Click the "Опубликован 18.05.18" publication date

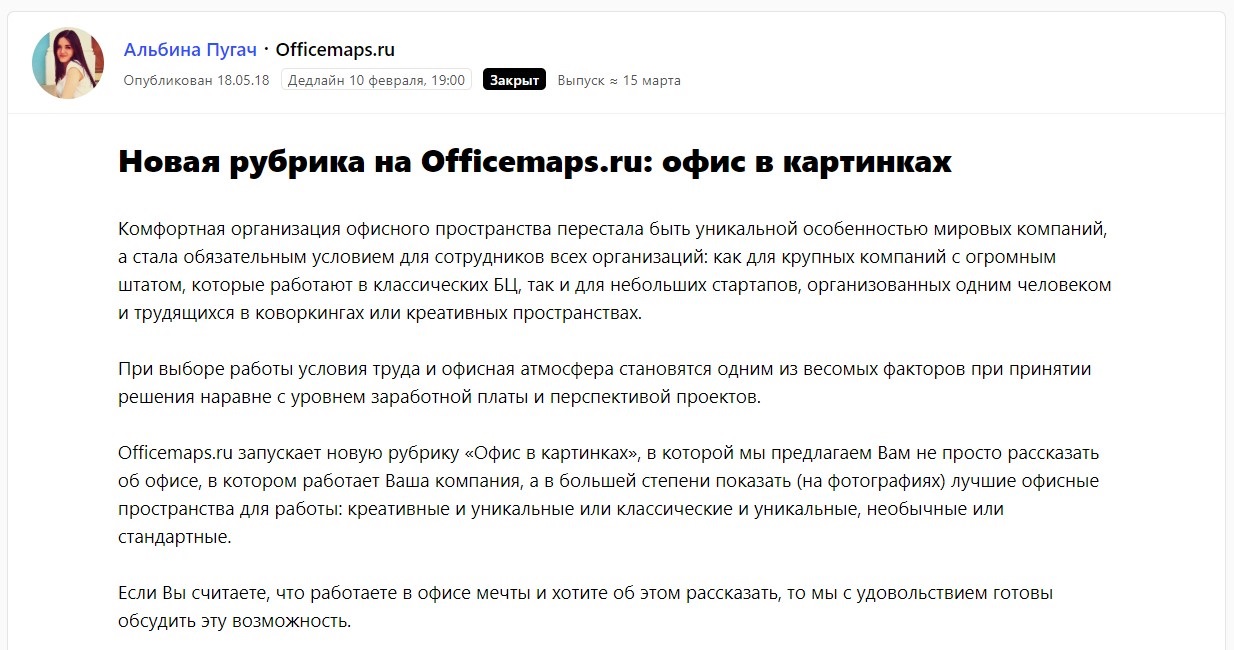click(x=196, y=80)
